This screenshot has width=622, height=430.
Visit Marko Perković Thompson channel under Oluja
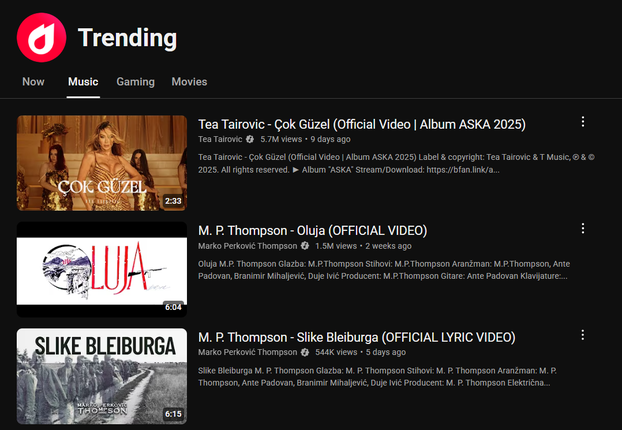coord(248,246)
